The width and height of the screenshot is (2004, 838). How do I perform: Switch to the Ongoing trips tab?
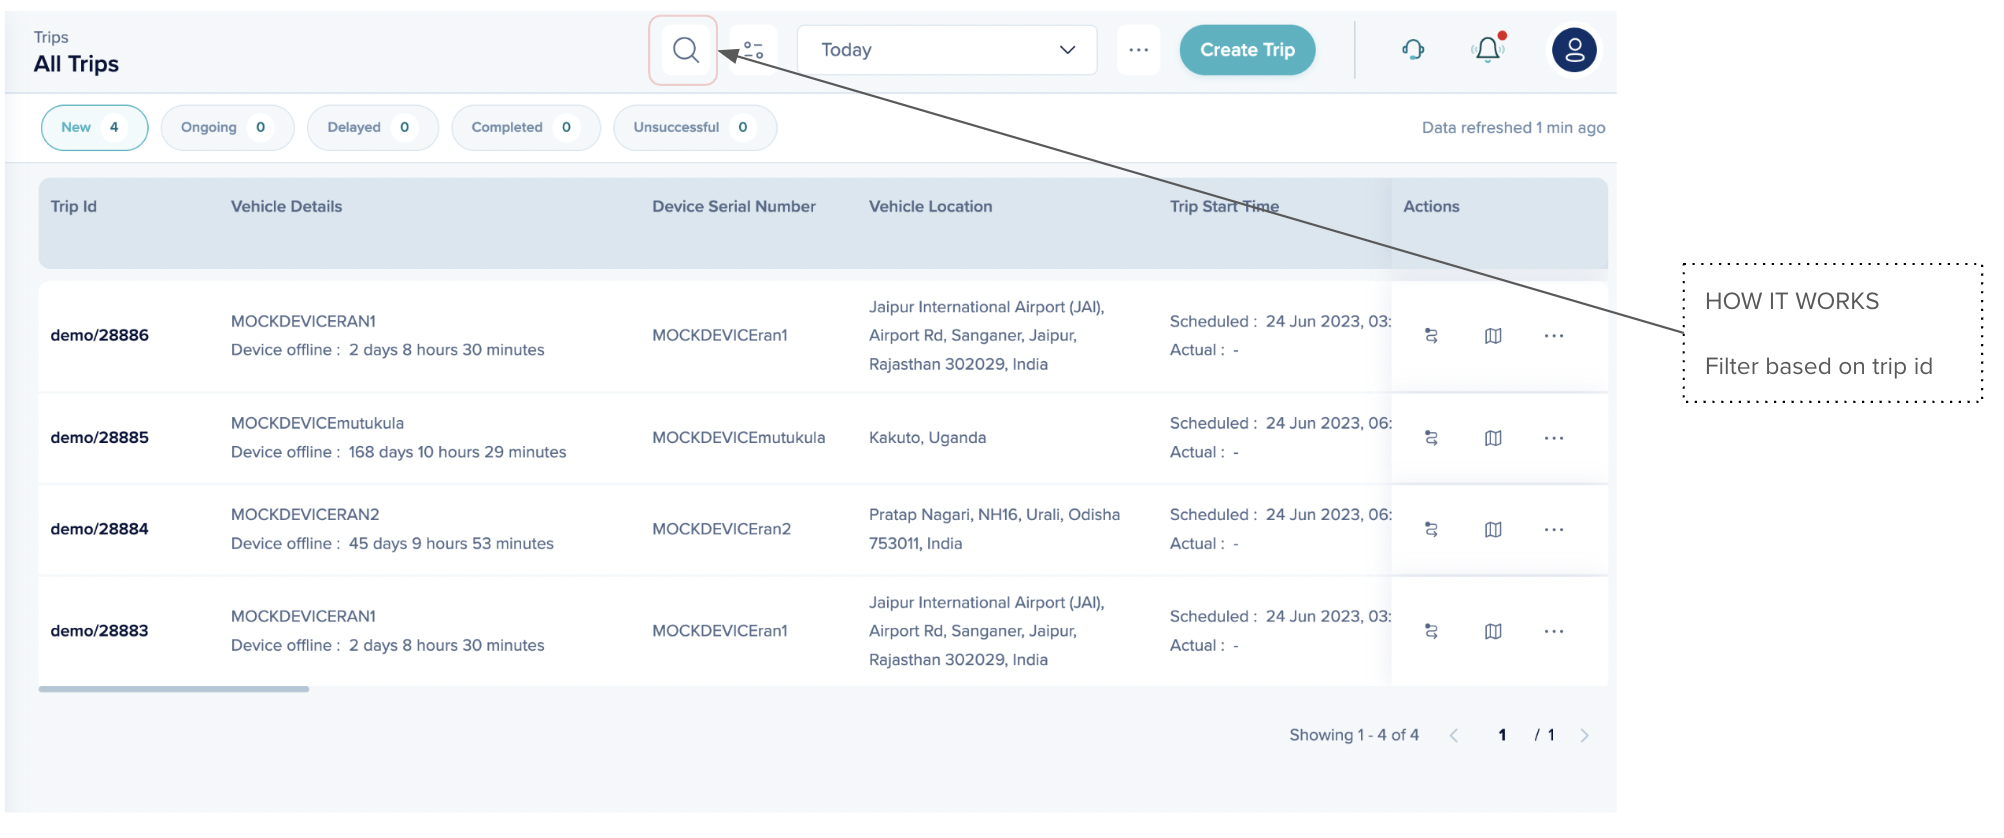click(x=227, y=128)
